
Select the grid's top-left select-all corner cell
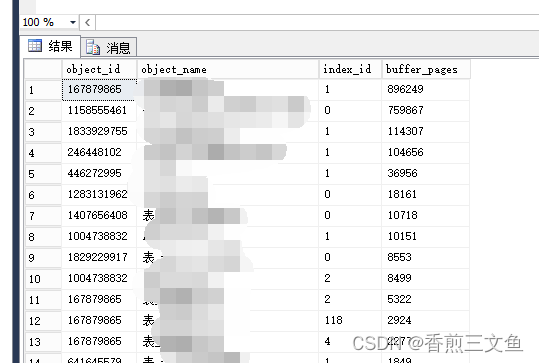tap(43, 69)
